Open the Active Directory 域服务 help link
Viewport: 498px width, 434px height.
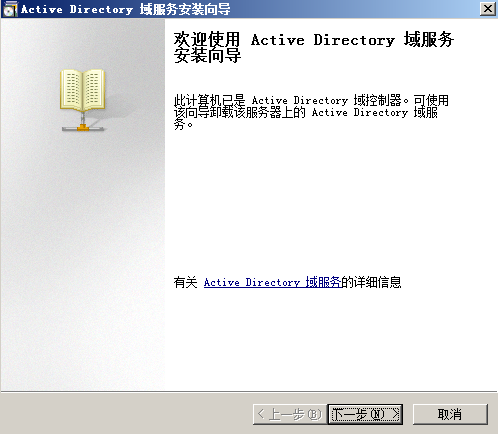coord(272,282)
